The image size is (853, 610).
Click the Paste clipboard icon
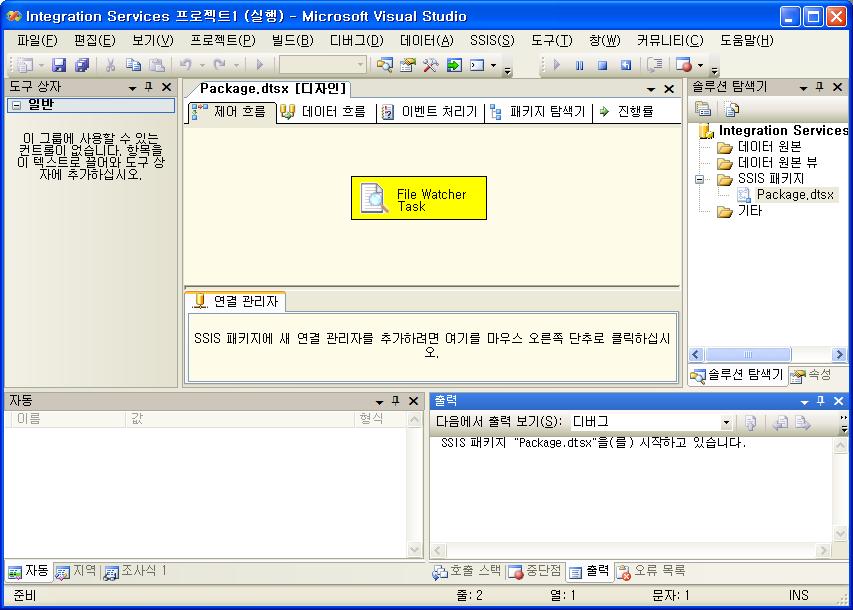[157, 65]
